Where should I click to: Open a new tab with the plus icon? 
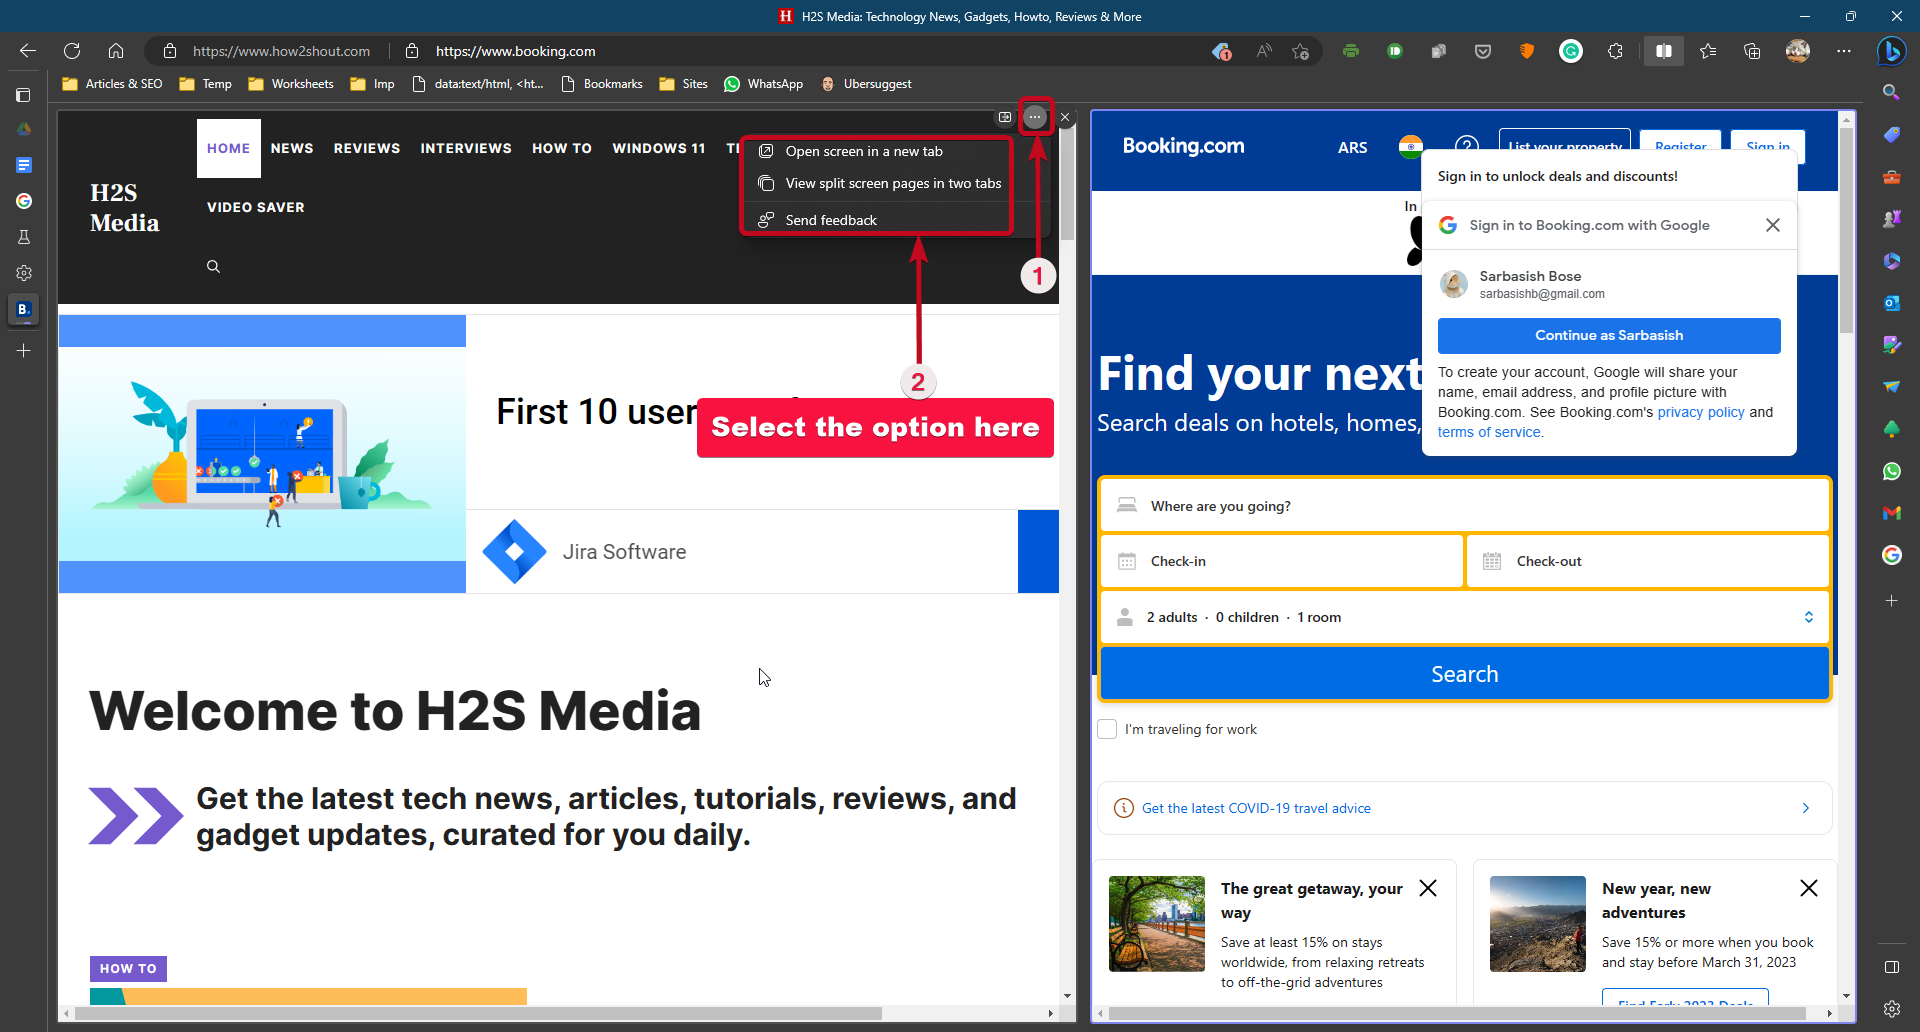[24, 351]
